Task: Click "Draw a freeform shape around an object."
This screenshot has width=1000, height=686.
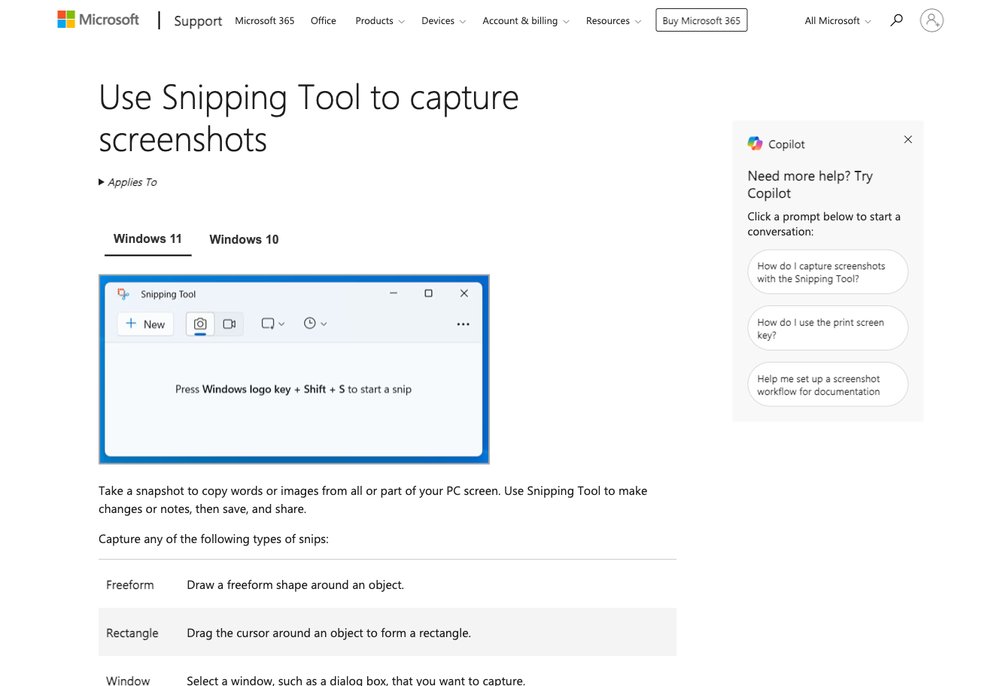Action: [295, 585]
